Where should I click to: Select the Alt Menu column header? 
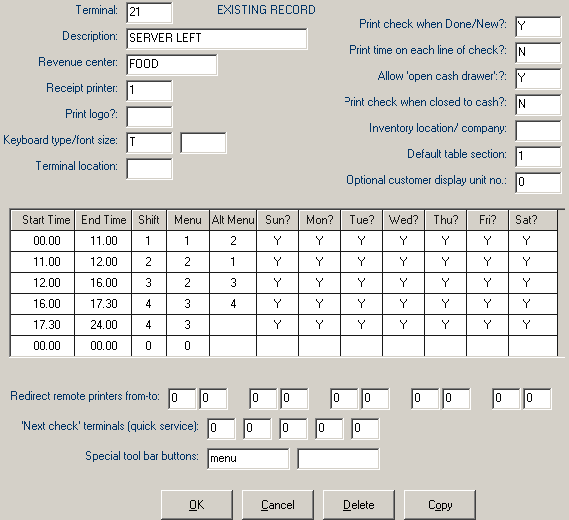click(x=233, y=220)
